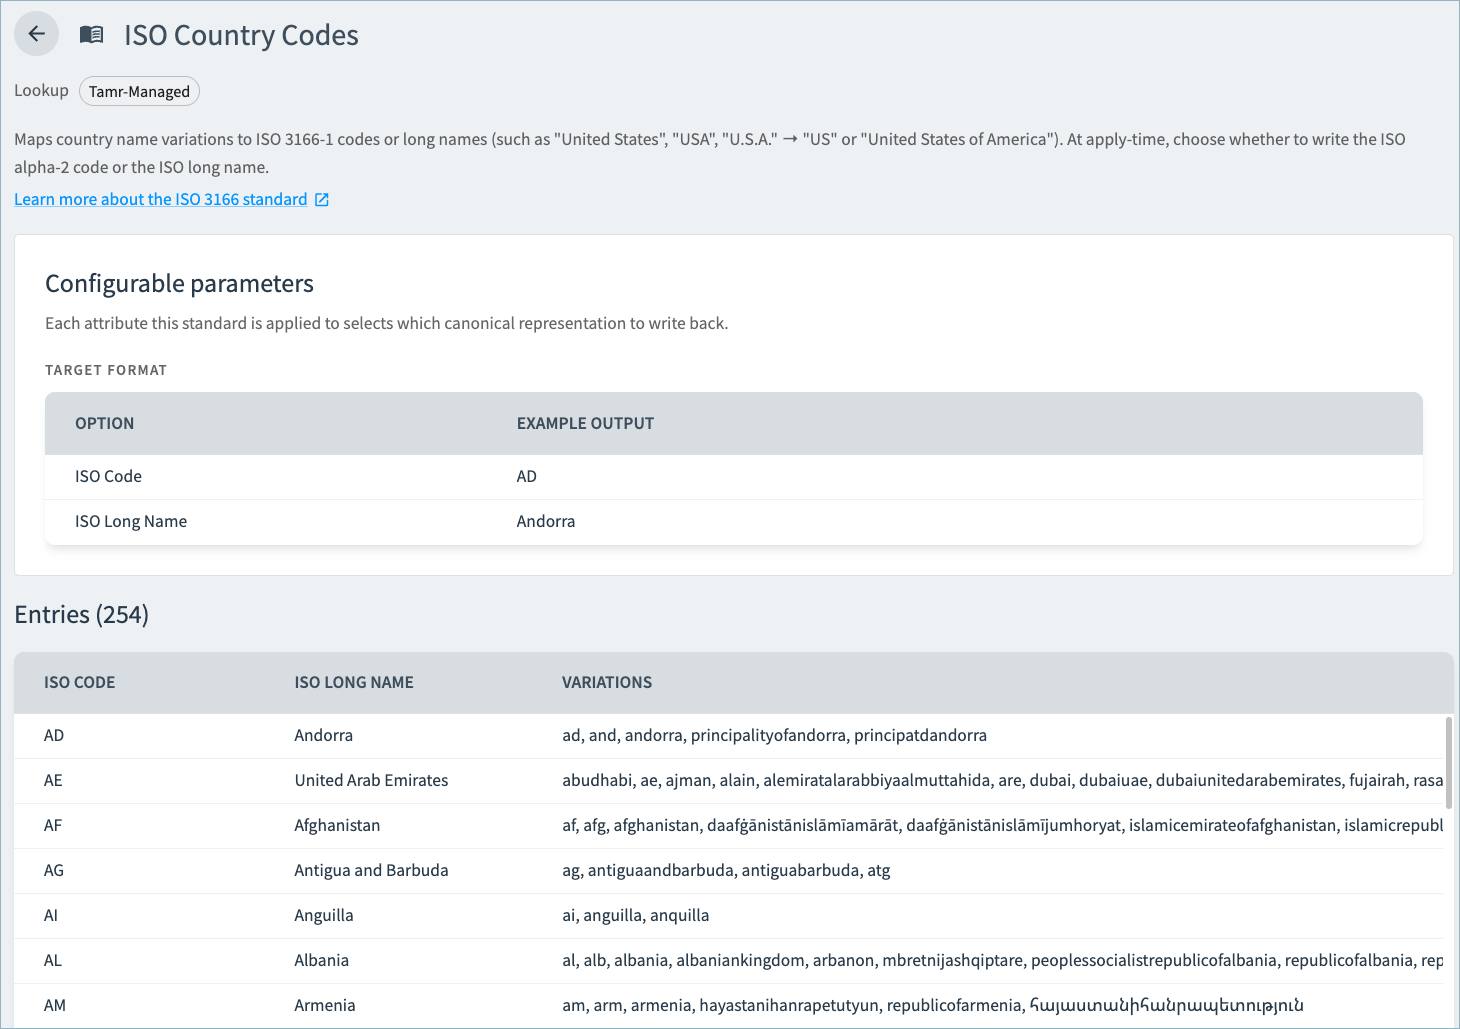The height and width of the screenshot is (1029, 1460).
Task: Select the AE code cell
Action: pyautogui.click(x=53, y=780)
